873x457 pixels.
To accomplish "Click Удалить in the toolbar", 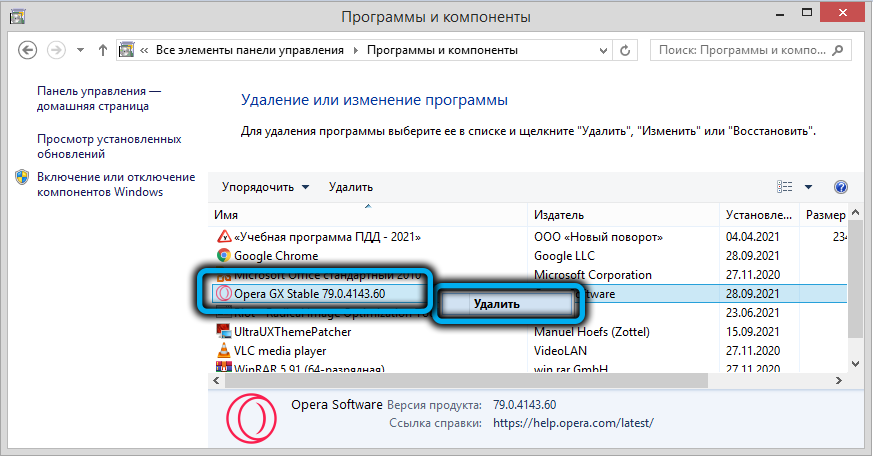I will click(x=350, y=187).
